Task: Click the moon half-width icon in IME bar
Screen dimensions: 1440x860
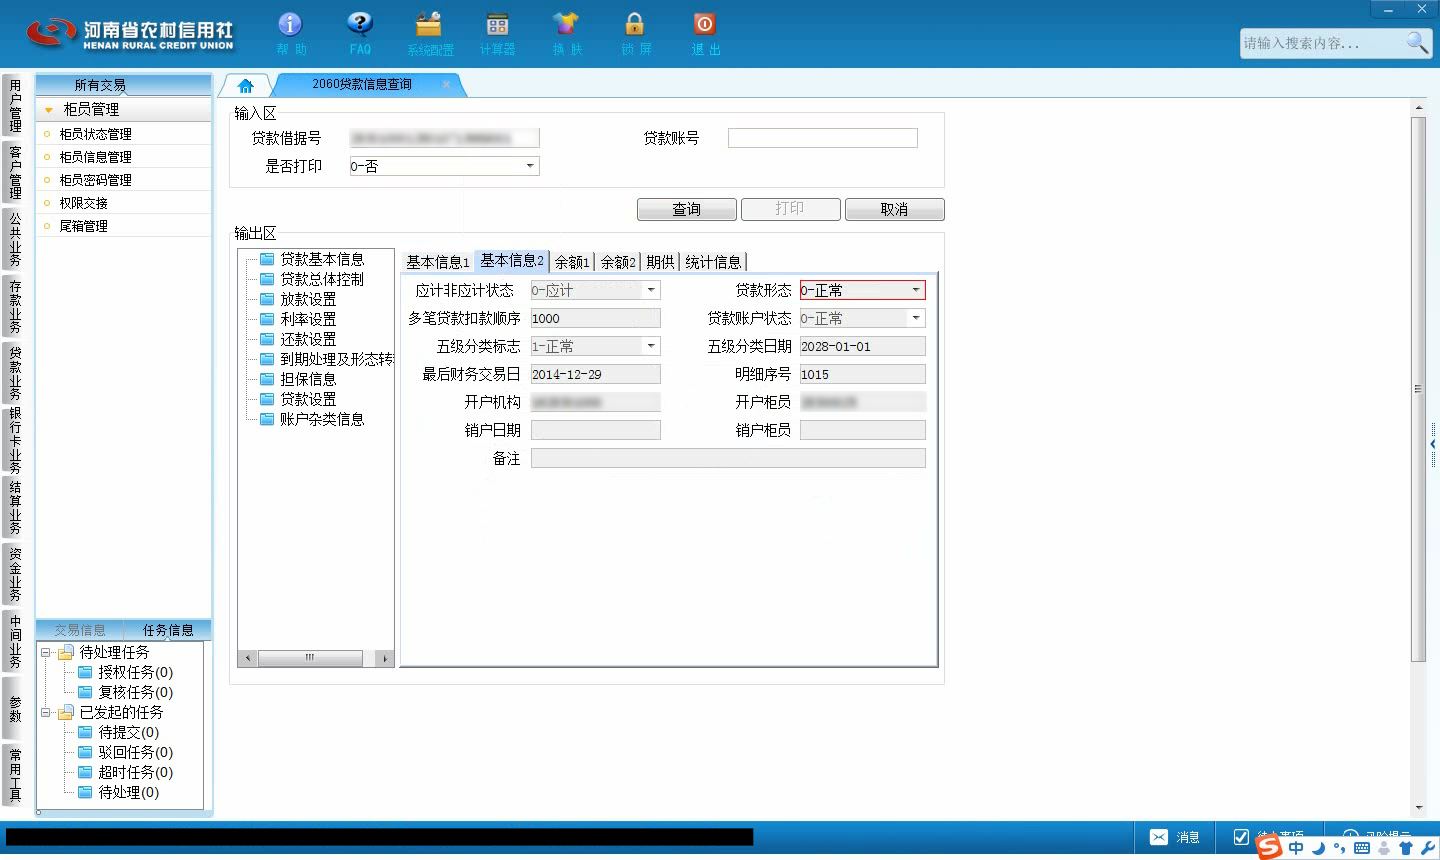Action: tap(1318, 848)
